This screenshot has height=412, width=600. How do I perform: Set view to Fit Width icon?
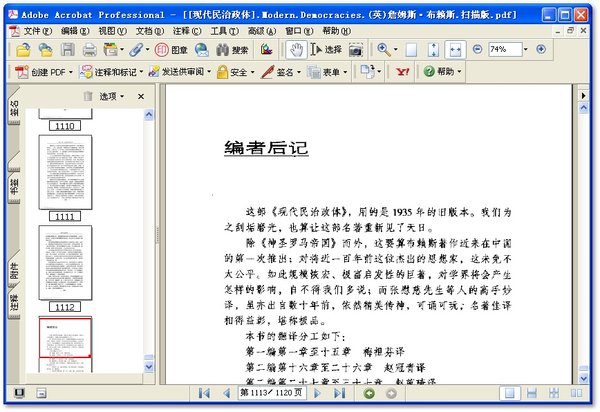[455, 50]
